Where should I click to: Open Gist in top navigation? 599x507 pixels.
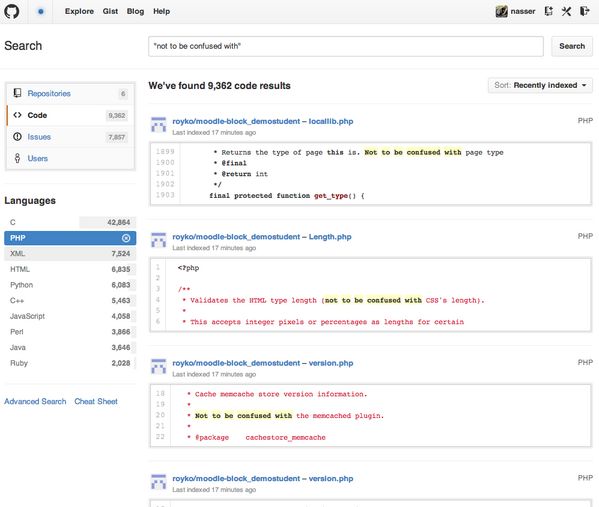110,11
